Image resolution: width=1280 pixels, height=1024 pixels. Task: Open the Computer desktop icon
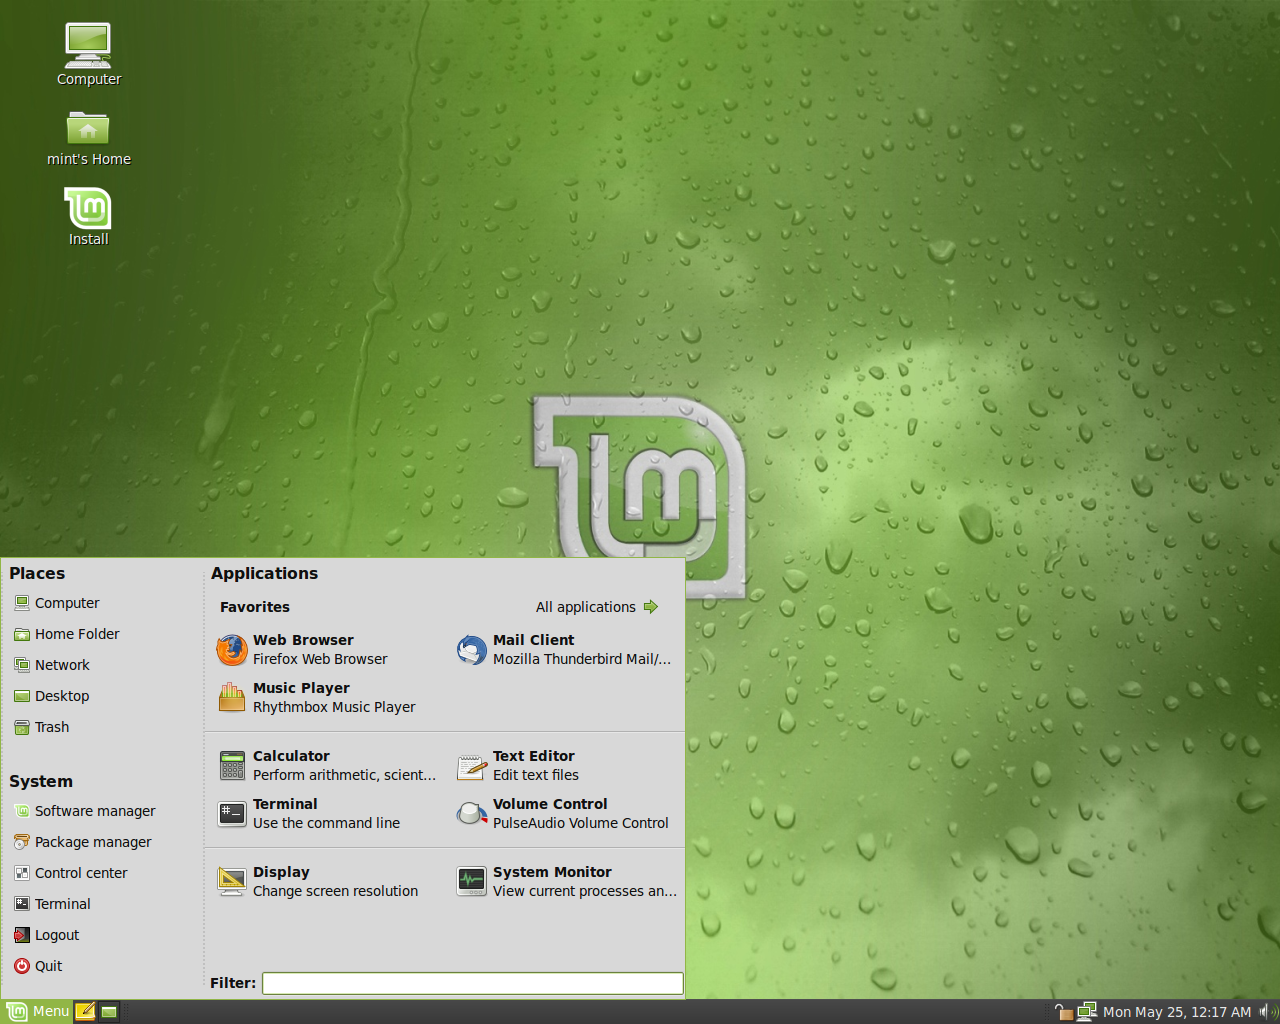click(x=88, y=54)
